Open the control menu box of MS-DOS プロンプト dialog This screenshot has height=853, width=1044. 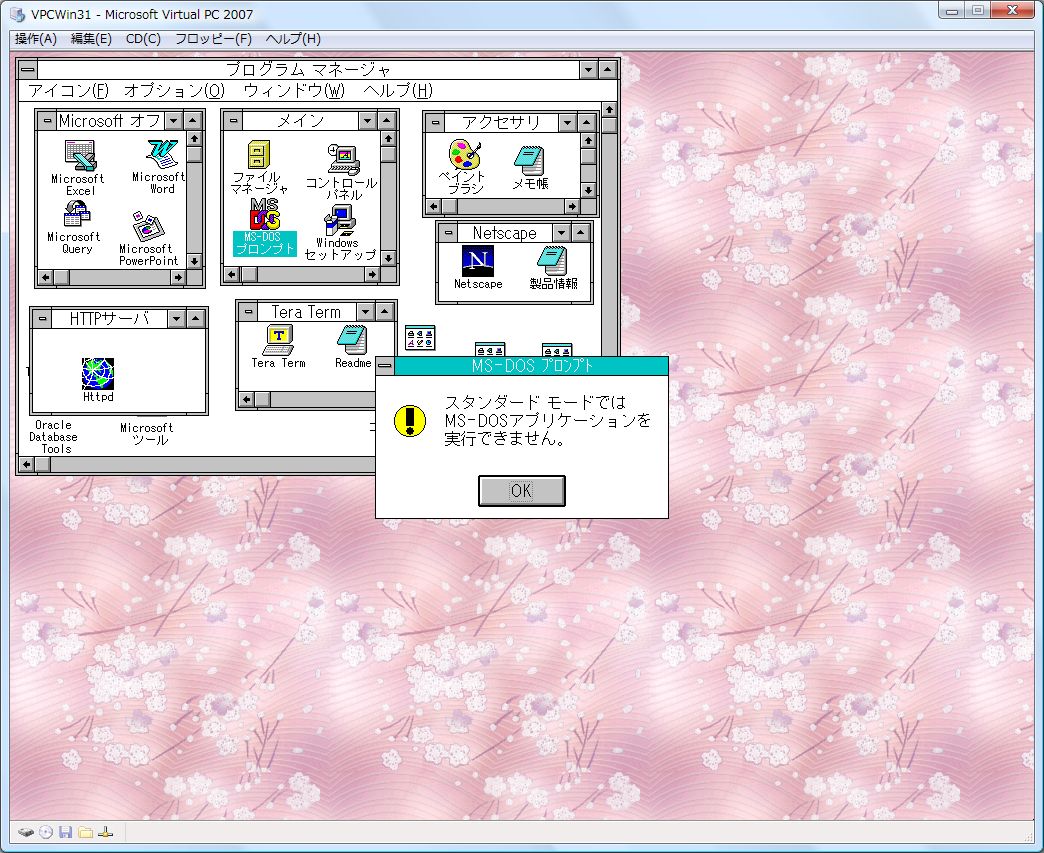pos(385,366)
